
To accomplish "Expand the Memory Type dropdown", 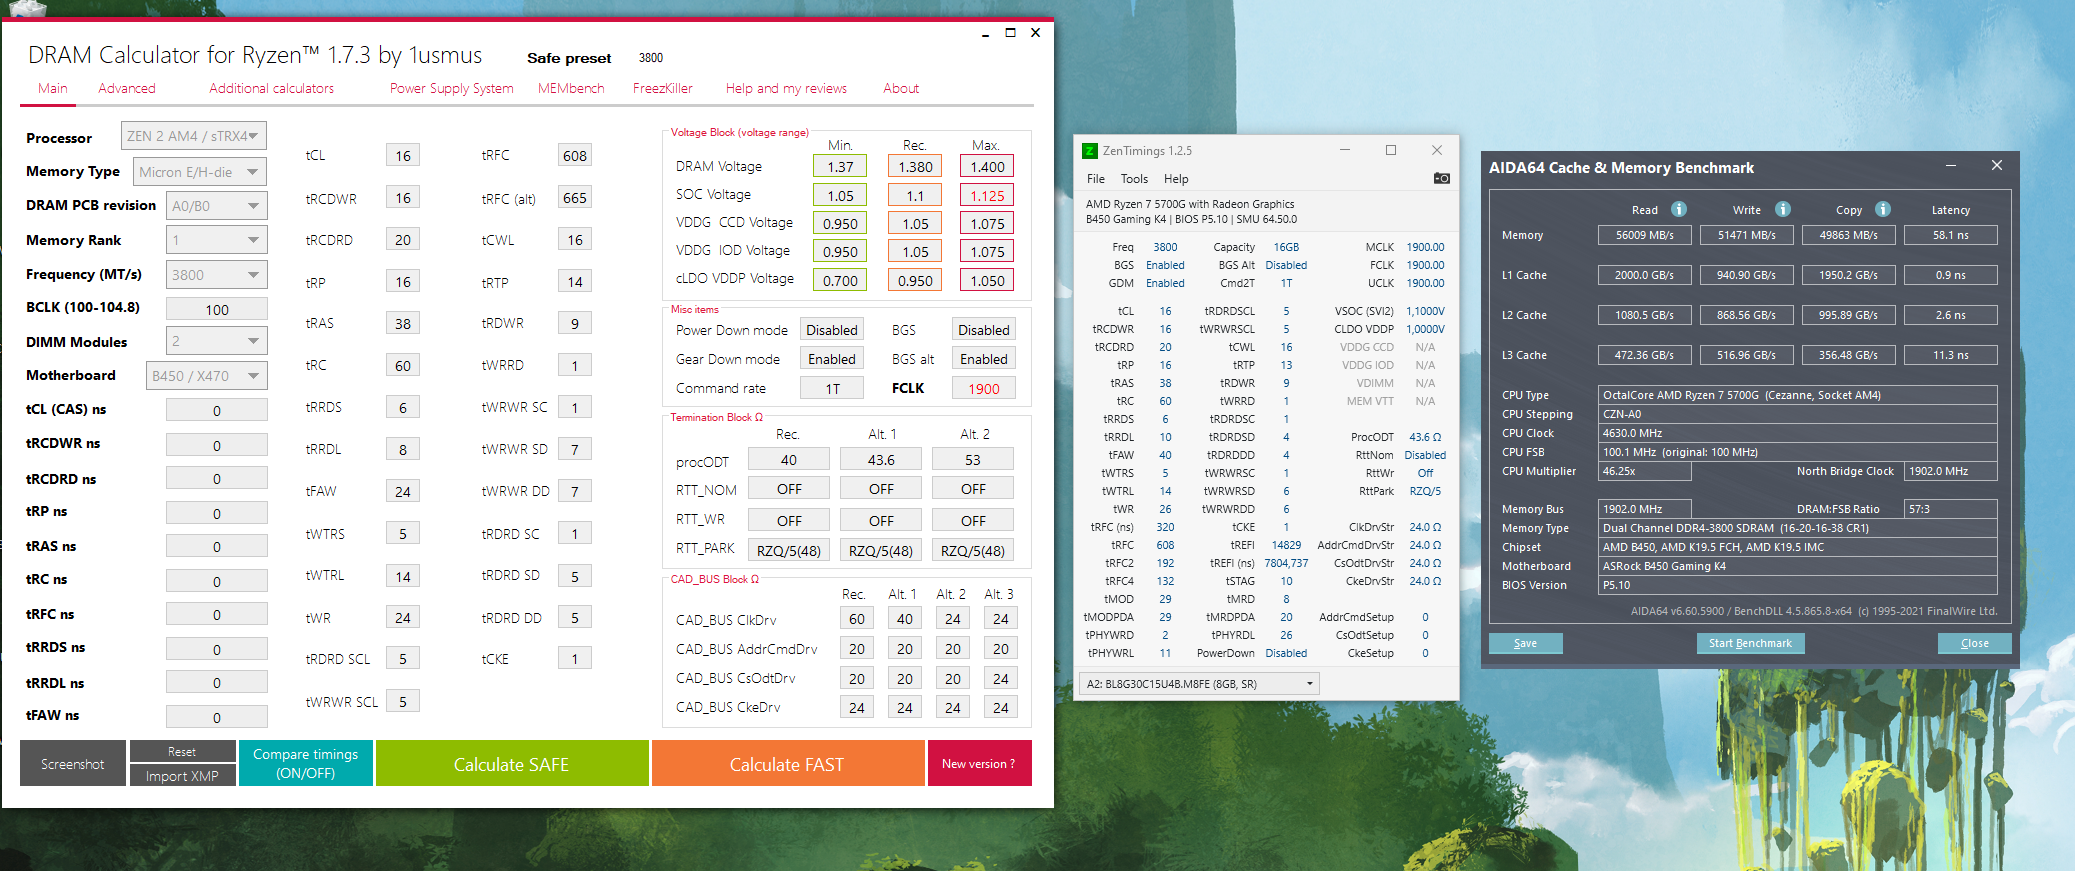I will click(x=200, y=172).
